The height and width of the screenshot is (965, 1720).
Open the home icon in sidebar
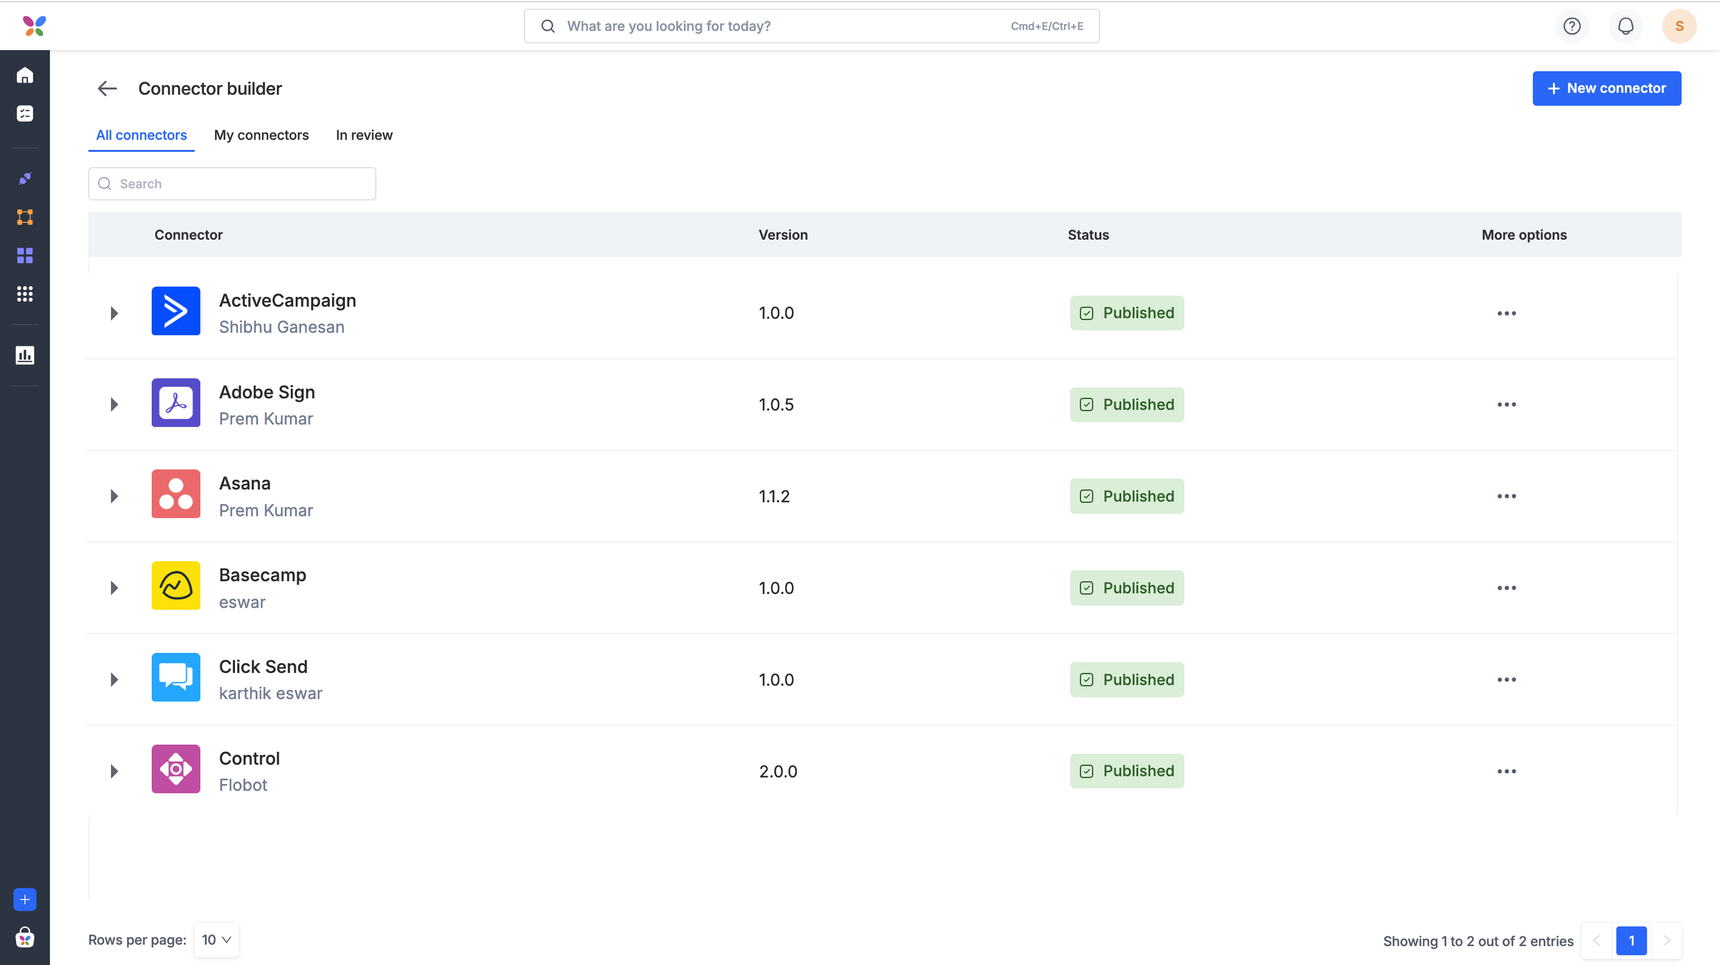click(x=25, y=76)
